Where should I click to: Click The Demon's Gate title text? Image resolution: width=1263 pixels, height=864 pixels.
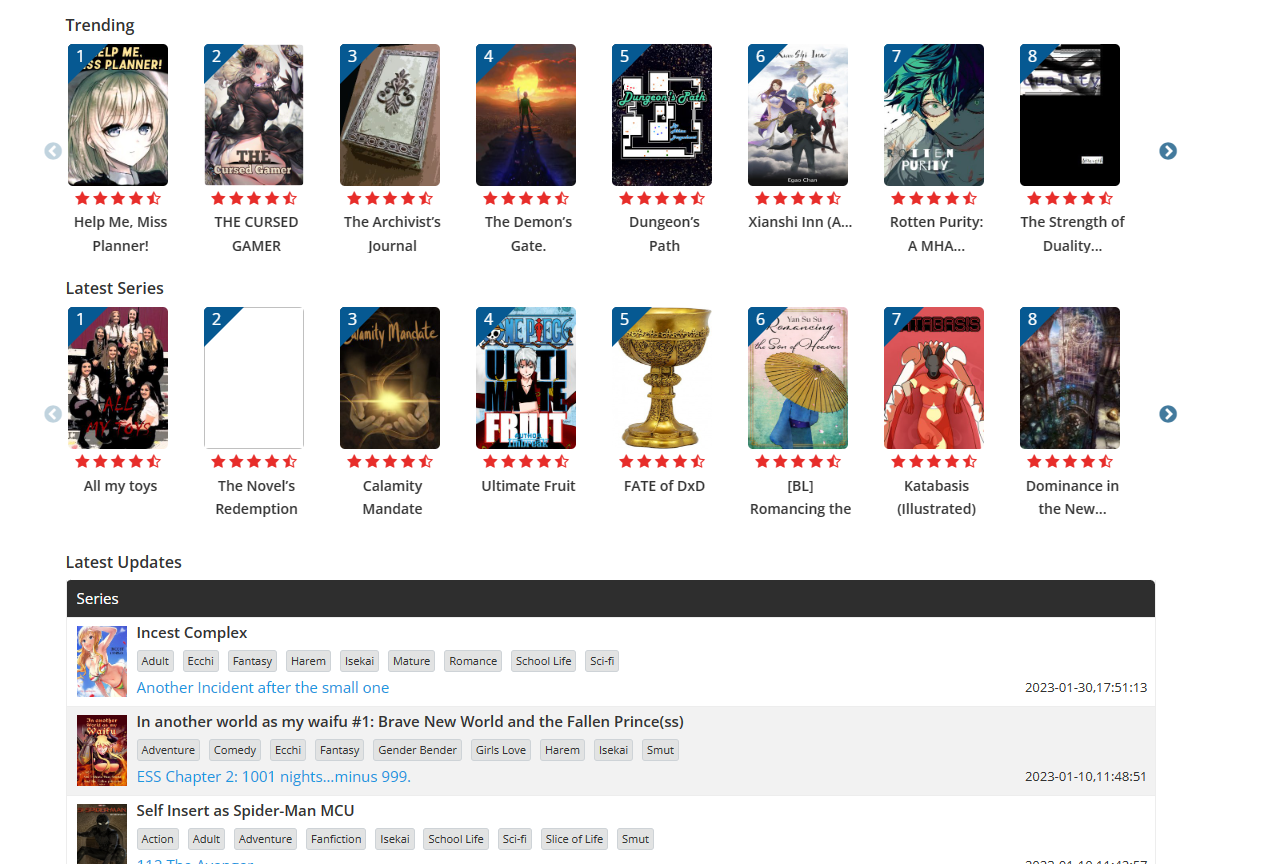click(528, 234)
